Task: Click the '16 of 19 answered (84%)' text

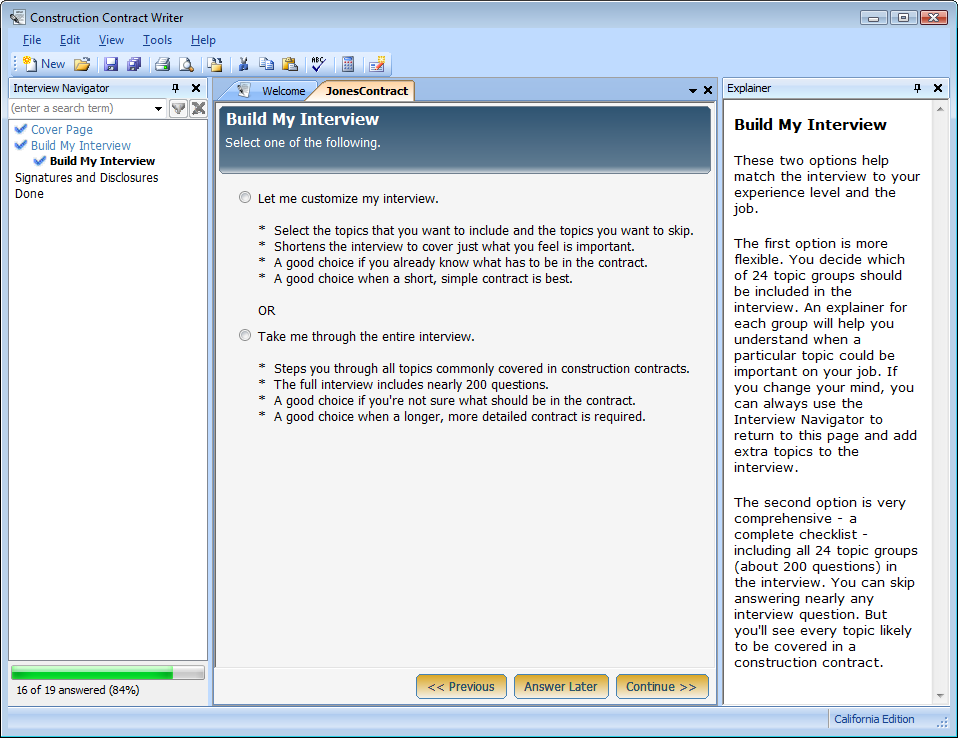Action: pos(78,690)
